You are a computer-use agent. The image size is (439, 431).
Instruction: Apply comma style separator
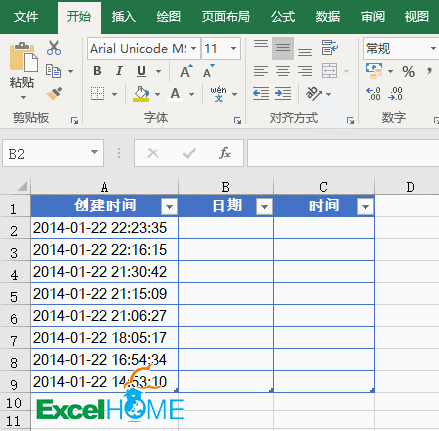tap(429, 71)
